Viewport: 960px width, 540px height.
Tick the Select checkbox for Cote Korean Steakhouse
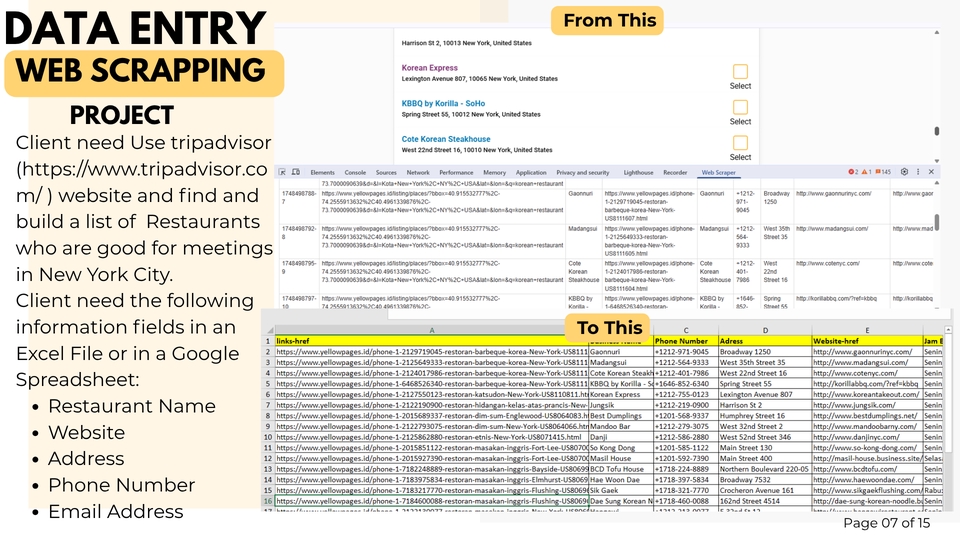tap(740, 143)
